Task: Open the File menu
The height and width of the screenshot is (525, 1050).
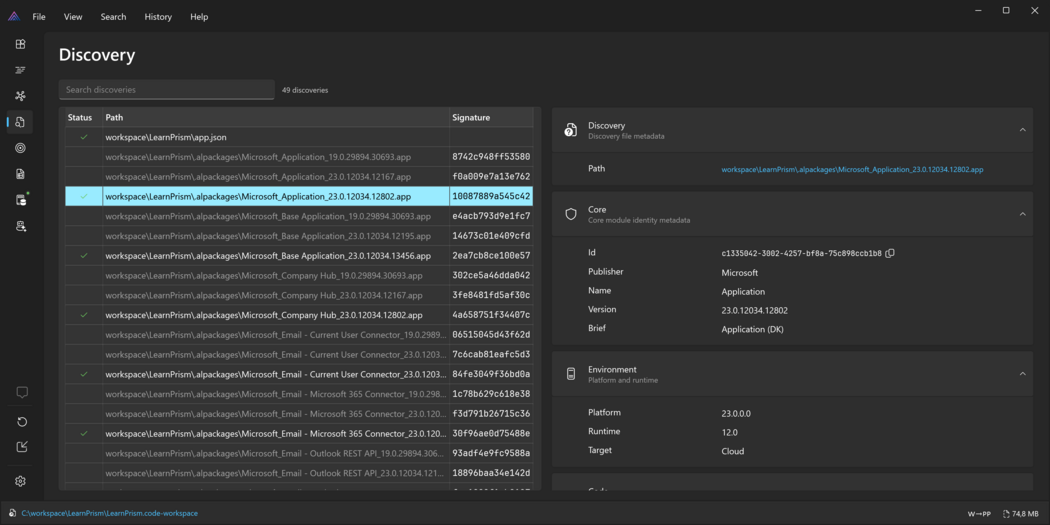Action: pyautogui.click(x=39, y=17)
